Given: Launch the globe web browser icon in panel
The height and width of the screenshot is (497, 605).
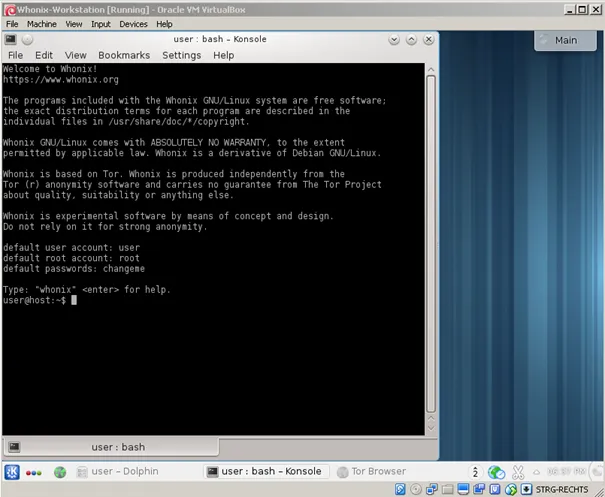Looking at the screenshot, I should 60,472.
